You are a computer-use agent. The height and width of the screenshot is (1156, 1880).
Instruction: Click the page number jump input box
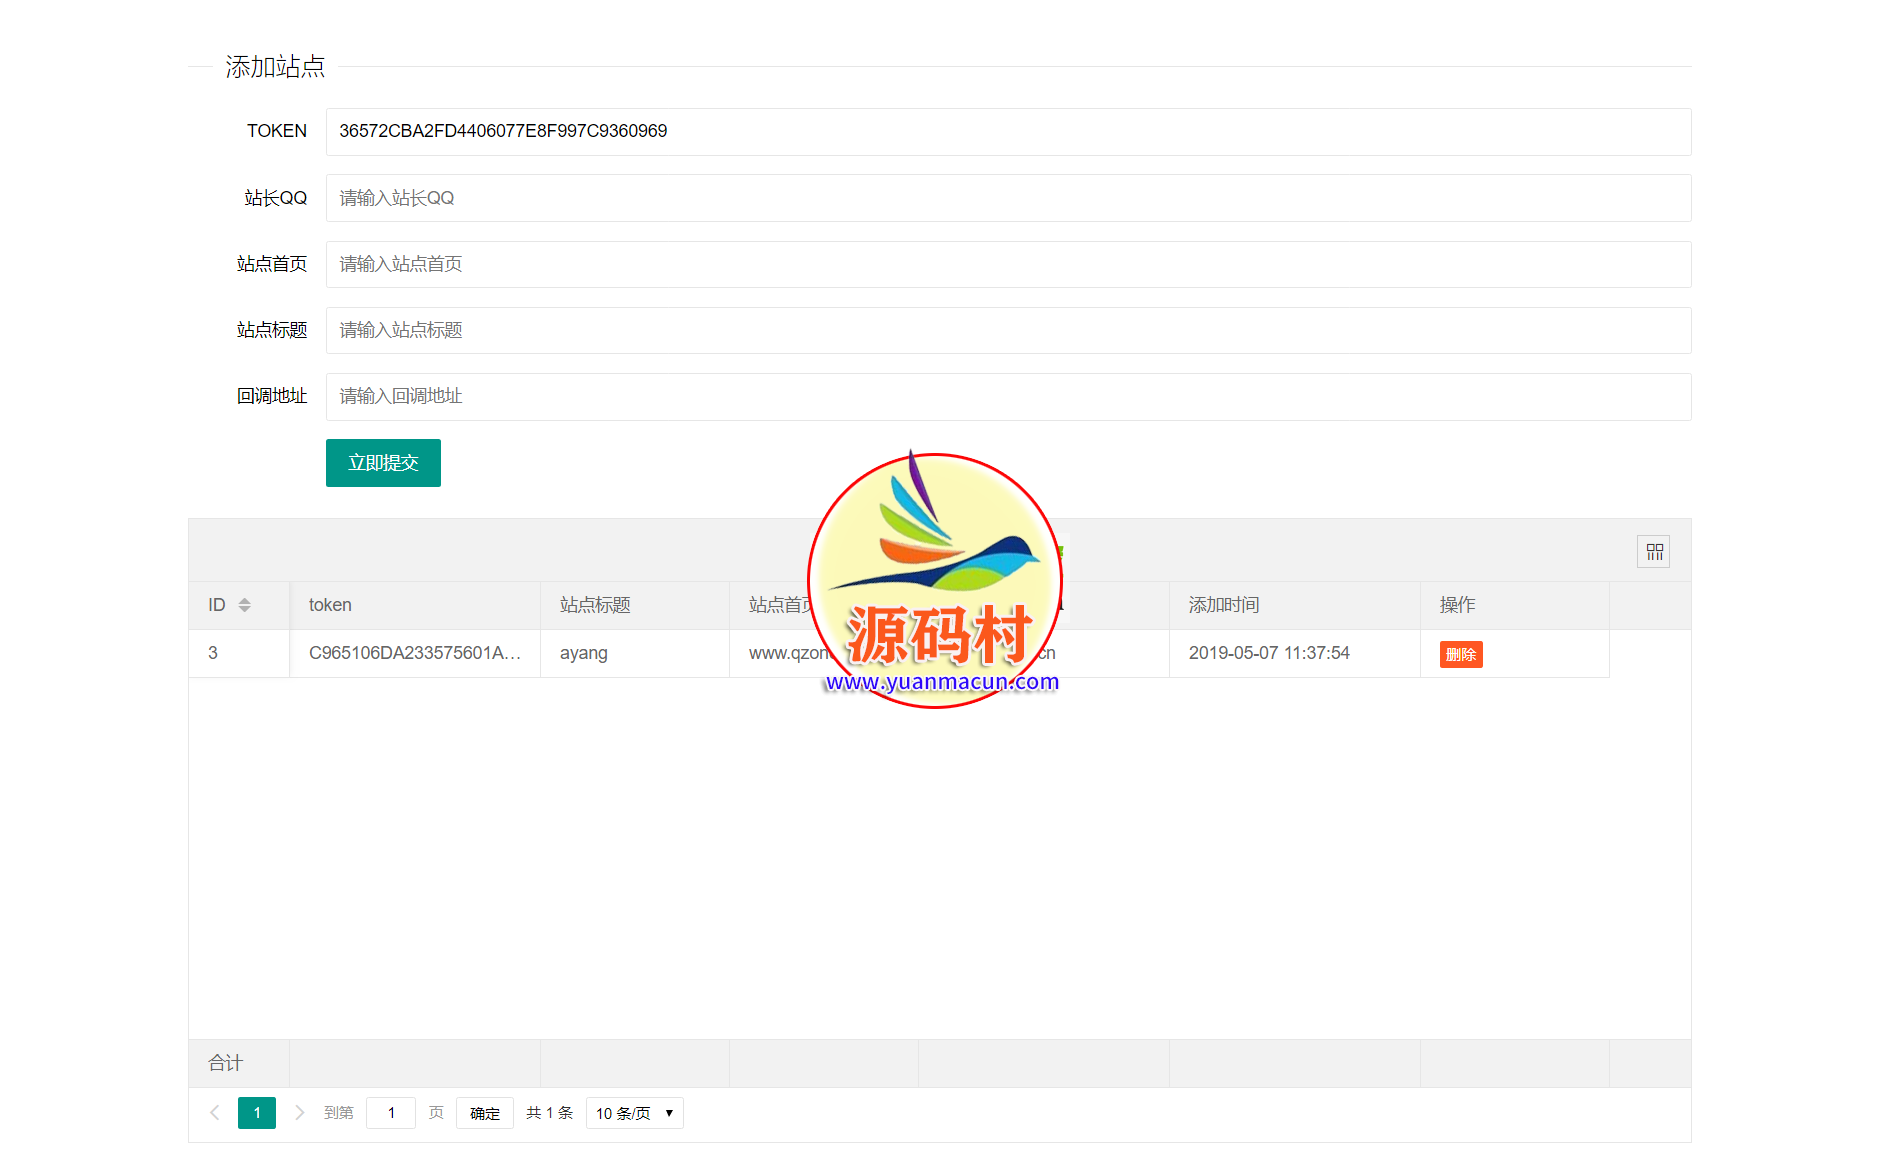pyautogui.click(x=391, y=1113)
